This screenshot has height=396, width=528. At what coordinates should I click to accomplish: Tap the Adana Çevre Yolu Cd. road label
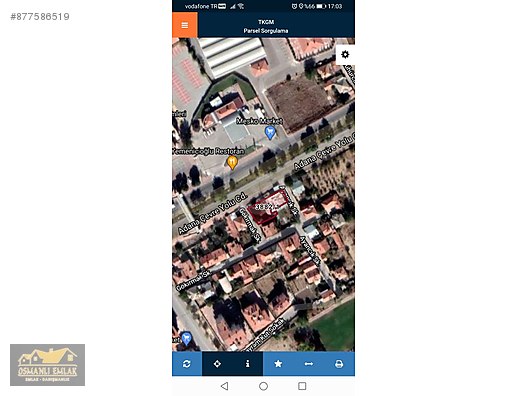click(212, 214)
